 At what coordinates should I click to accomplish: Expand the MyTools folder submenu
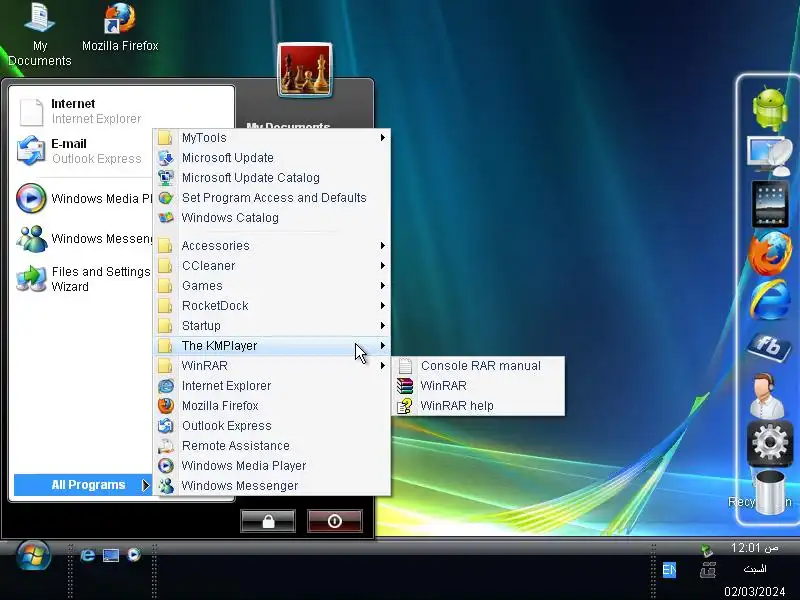point(272,138)
